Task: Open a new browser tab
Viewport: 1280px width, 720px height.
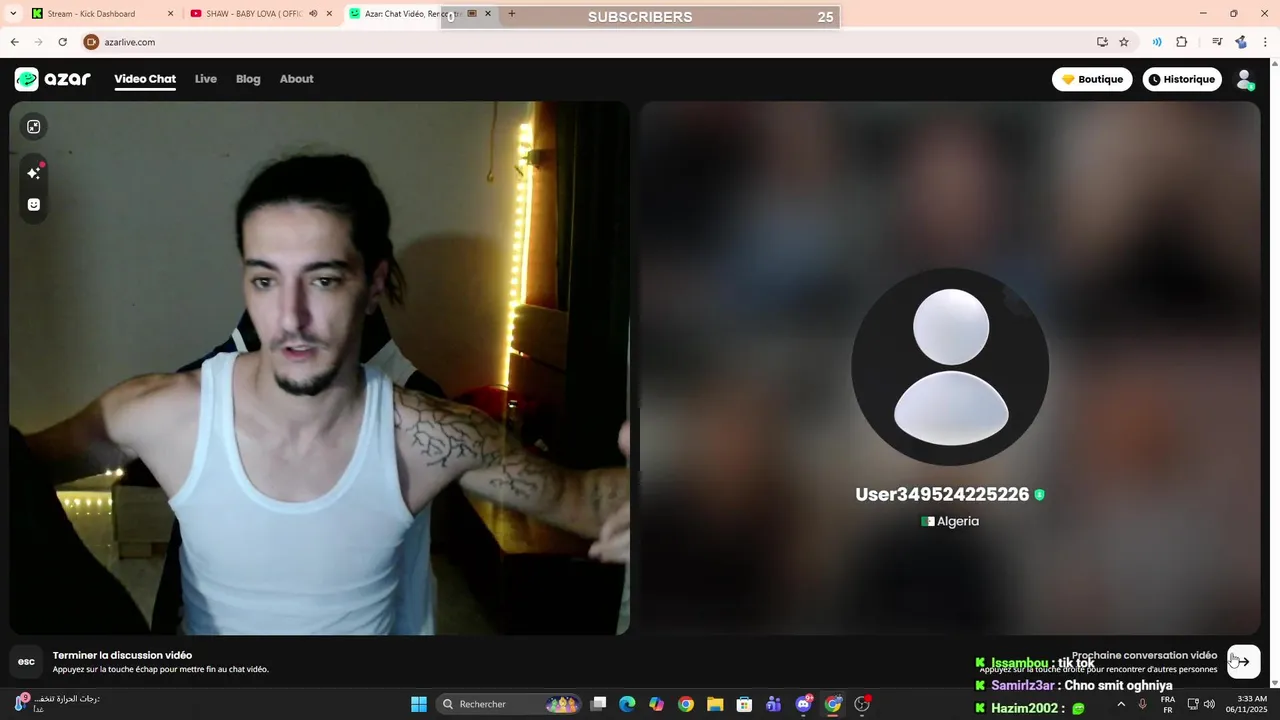Action: [x=512, y=14]
